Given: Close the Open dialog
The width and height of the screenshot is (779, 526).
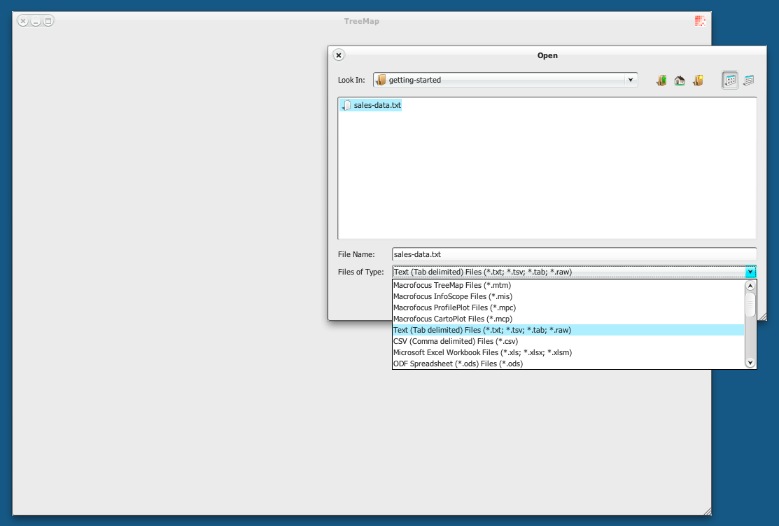Looking at the screenshot, I should tap(339, 56).
